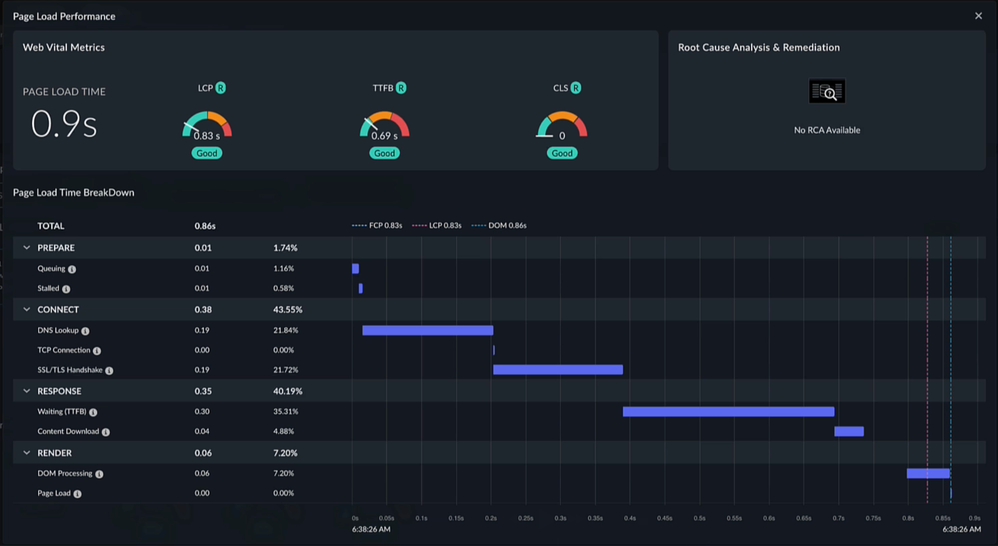The height and width of the screenshot is (546, 998).
Task: Click the No RCA Available text
Action: pos(827,130)
